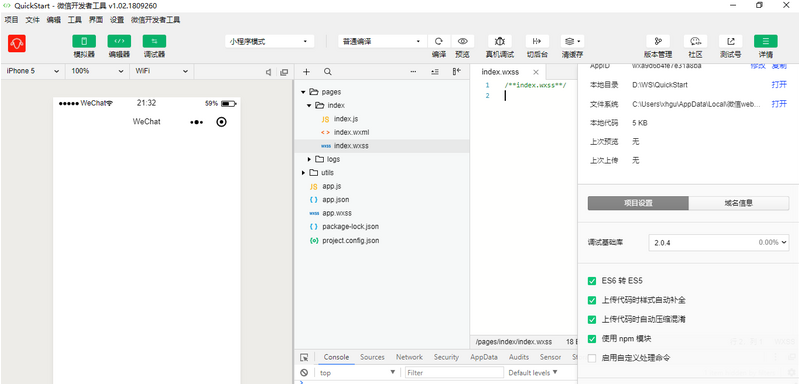Open the 社区 community icon

click(x=695, y=41)
